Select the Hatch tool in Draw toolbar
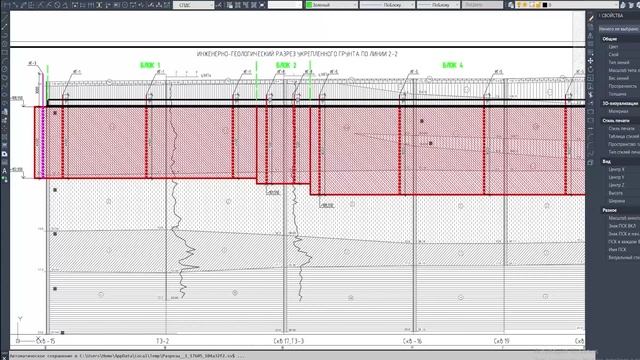 [x=4, y=137]
